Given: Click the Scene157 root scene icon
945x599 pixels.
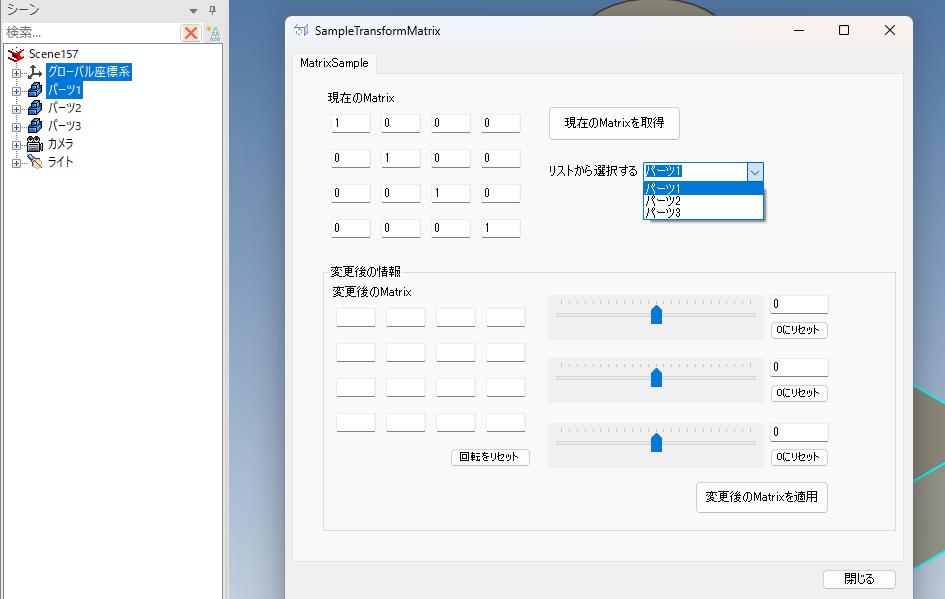Looking at the screenshot, I should click(x=16, y=54).
